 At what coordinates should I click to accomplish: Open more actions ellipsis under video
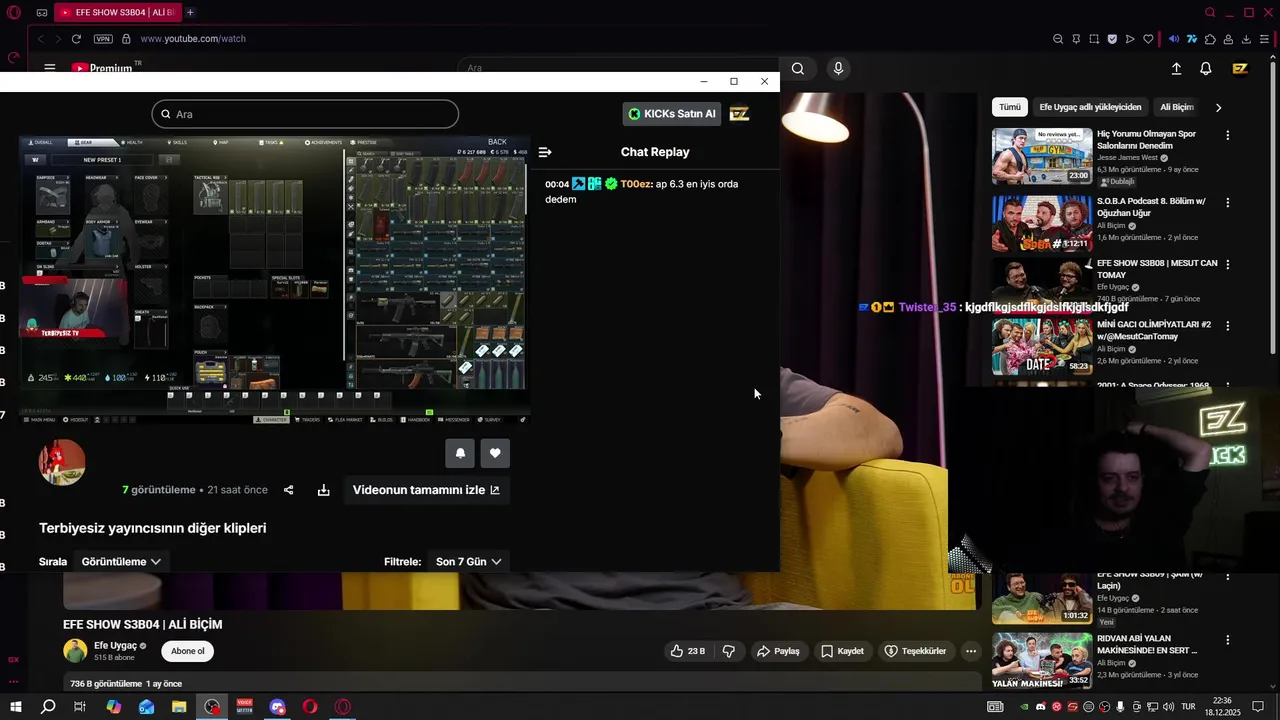[970, 651]
